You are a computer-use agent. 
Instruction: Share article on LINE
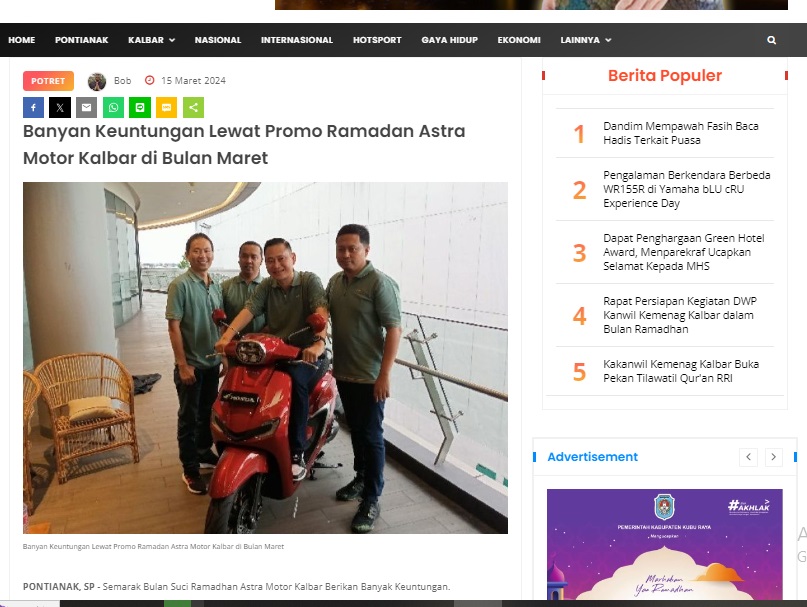coord(140,108)
